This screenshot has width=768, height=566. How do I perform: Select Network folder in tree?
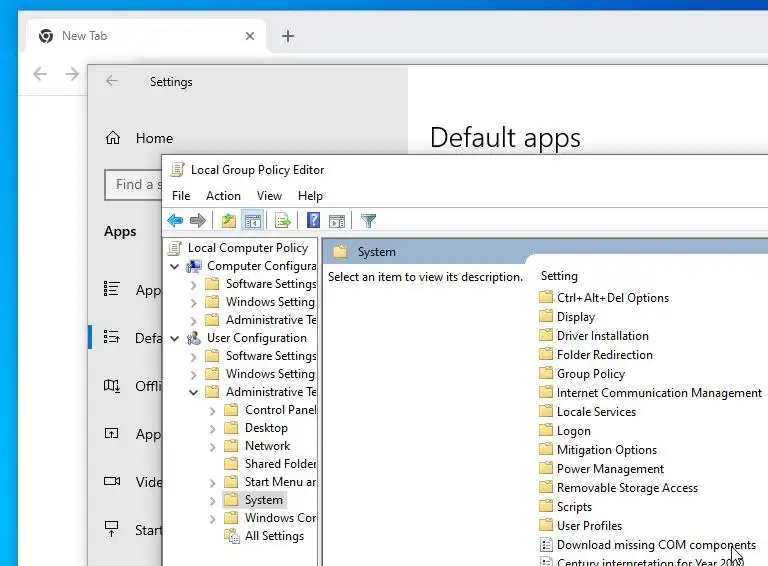point(257,446)
